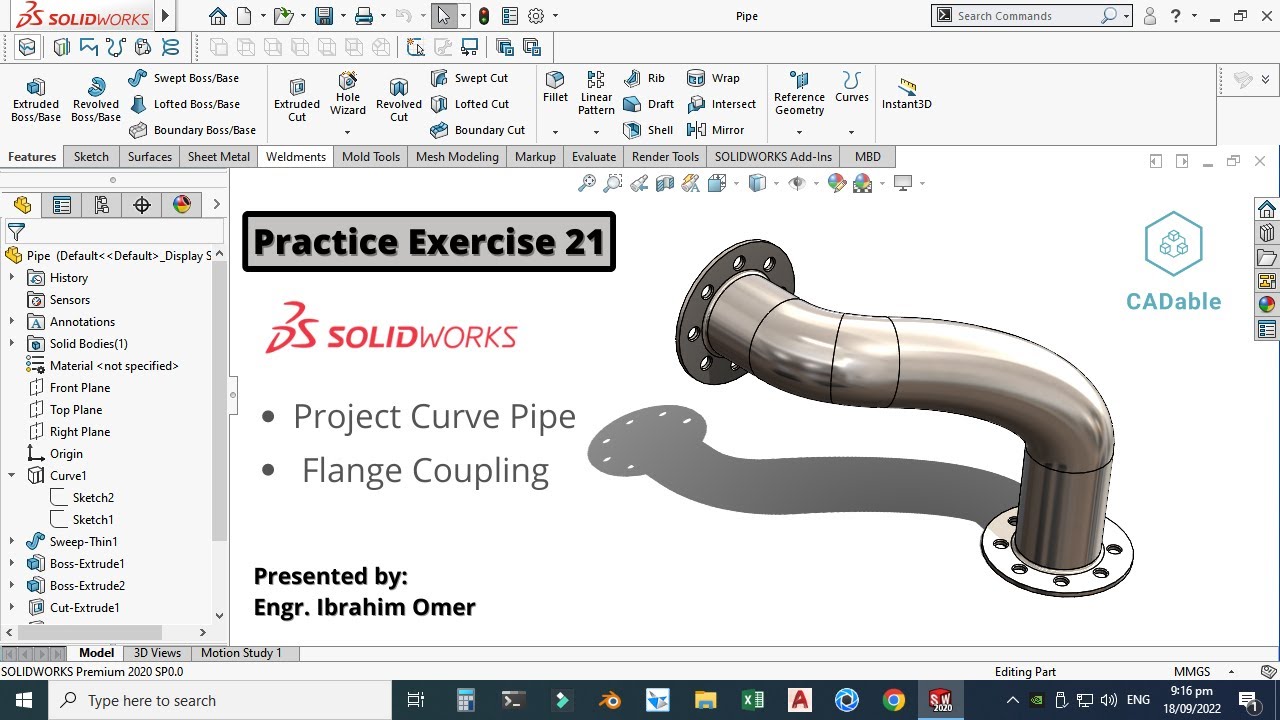Expand the Sweep-Thin1 feature
Image resolution: width=1280 pixels, height=720 pixels.
(x=12, y=542)
